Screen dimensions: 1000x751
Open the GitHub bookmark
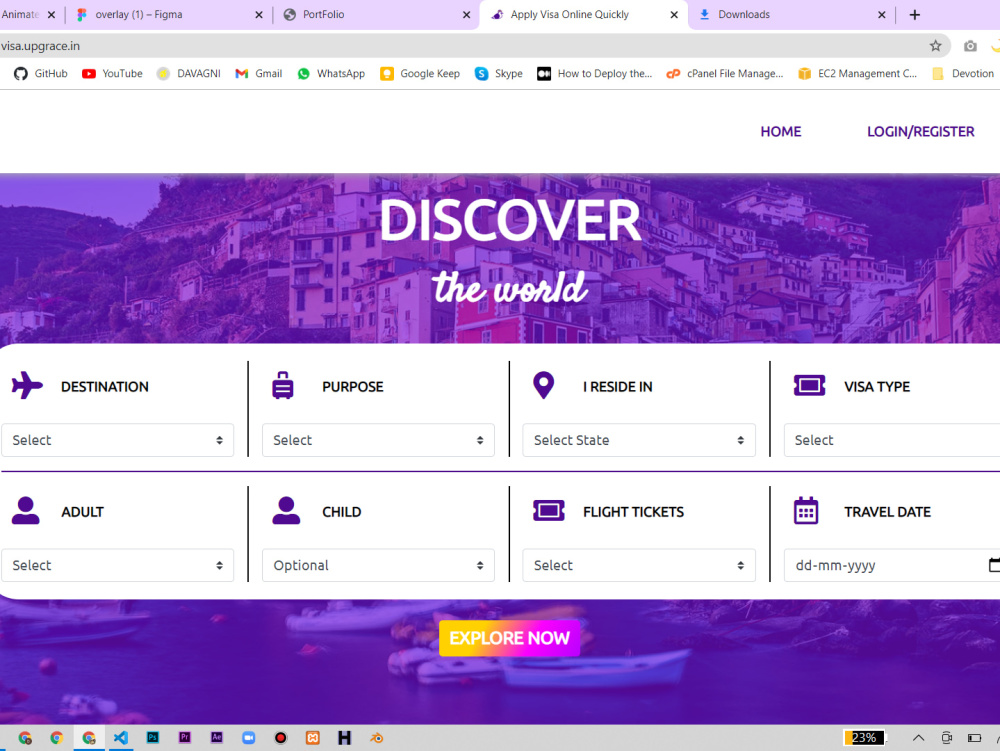coord(41,73)
